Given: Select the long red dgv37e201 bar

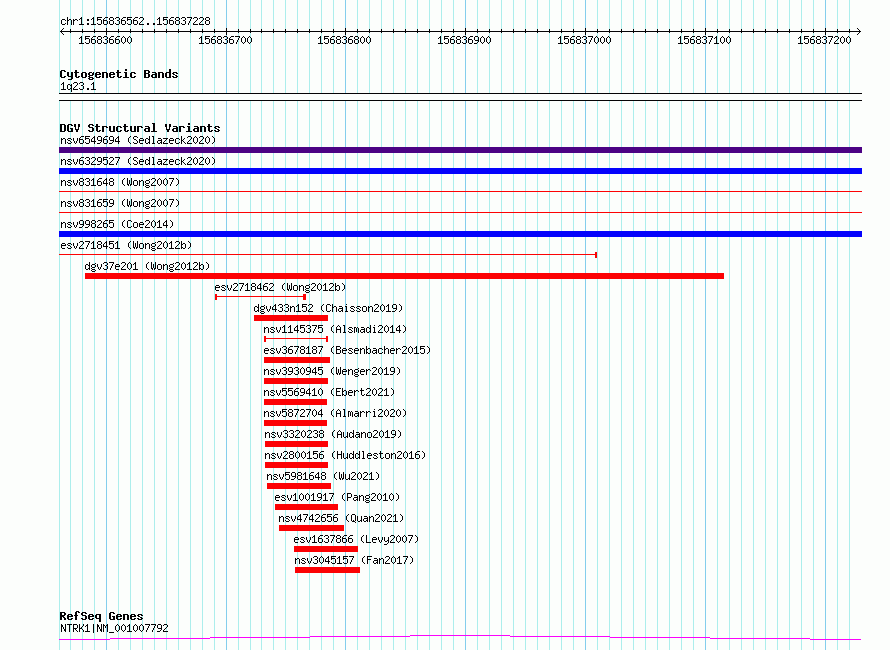Looking at the screenshot, I should pyautogui.click(x=404, y=276).
